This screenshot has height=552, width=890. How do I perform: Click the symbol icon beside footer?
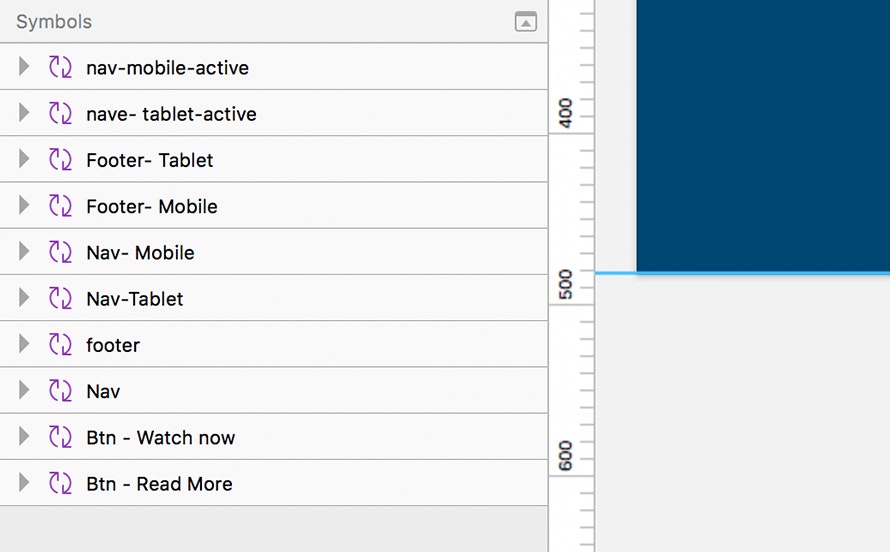point(60,345)
